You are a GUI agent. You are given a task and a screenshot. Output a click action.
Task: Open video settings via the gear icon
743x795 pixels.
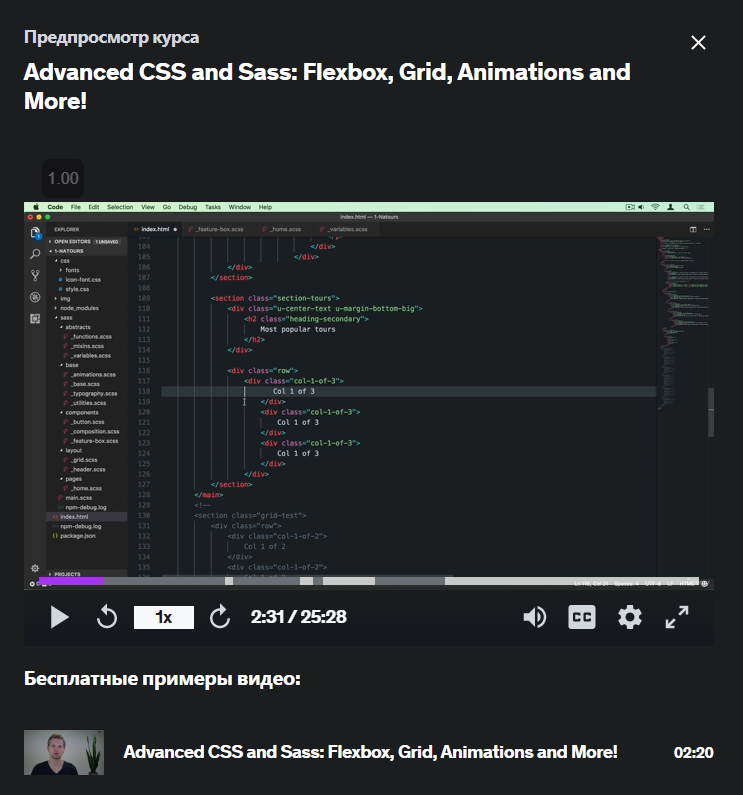pyautogui.click(x=629, y=617)
